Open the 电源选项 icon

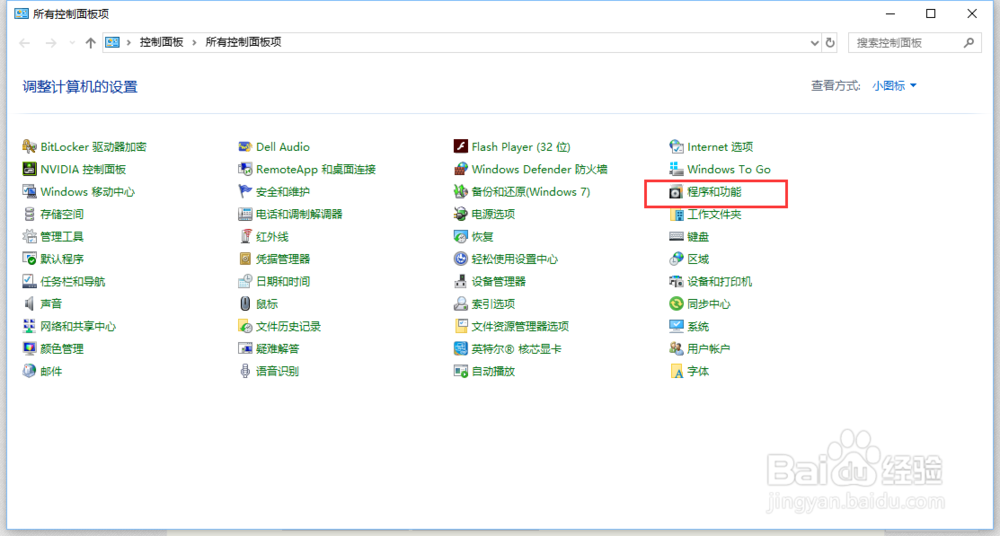tap(460, 214)
